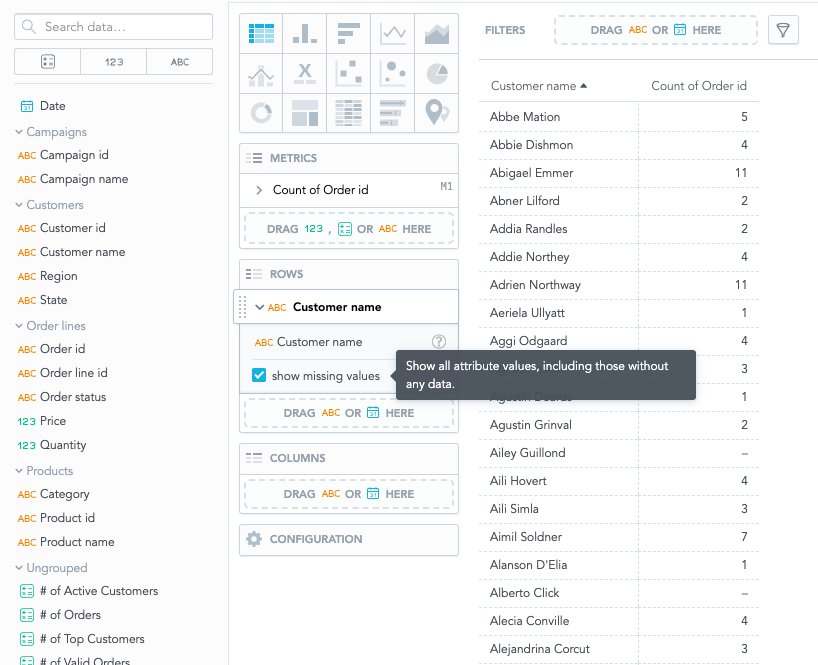This screenshot has height=665, width=818.
Task: Open the geo map visualization
Action: 437,112
